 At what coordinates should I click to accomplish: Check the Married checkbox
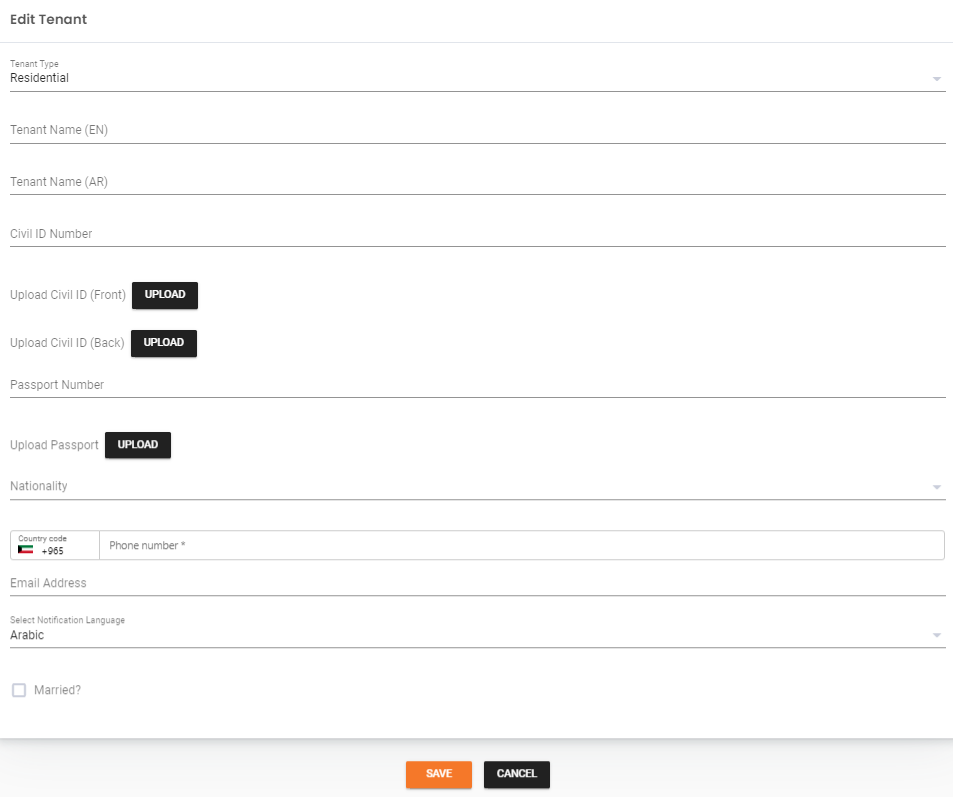pos(19,688)
